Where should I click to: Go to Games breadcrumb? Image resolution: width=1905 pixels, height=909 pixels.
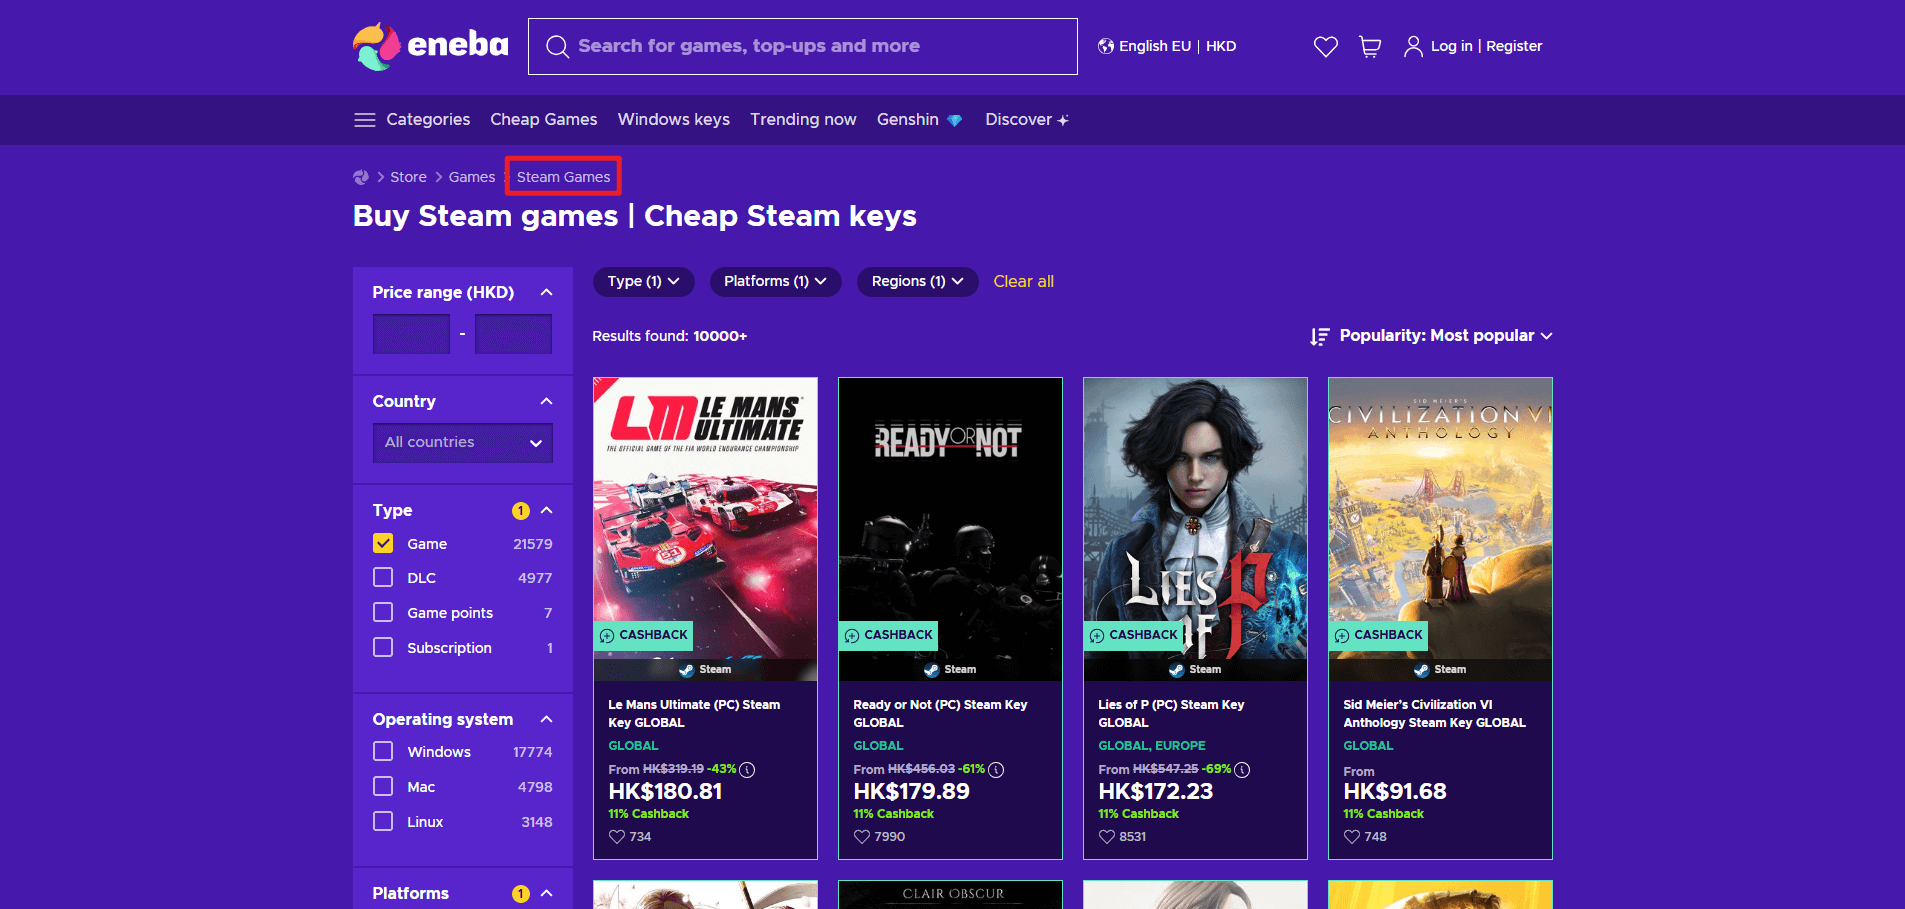pyautogui.click(x=472, y=177)
